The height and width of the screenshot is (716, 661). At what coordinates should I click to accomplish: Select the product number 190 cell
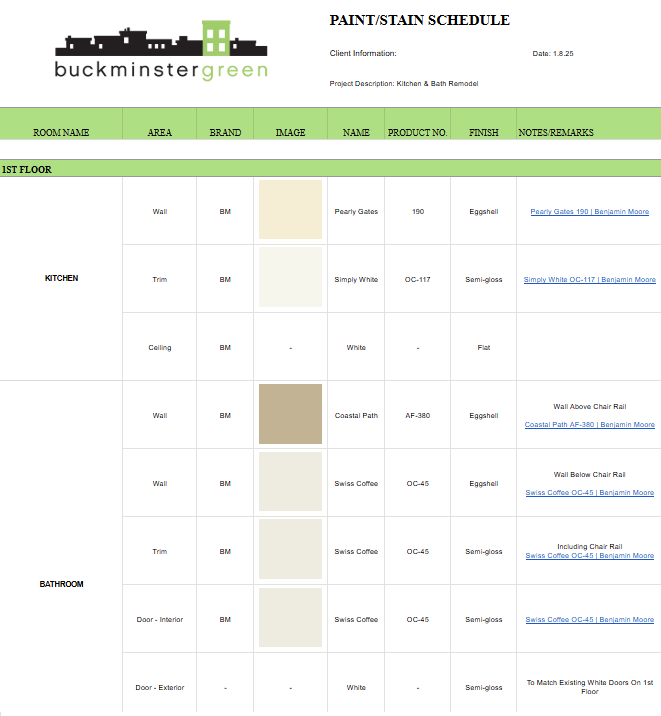click(418, 211)
